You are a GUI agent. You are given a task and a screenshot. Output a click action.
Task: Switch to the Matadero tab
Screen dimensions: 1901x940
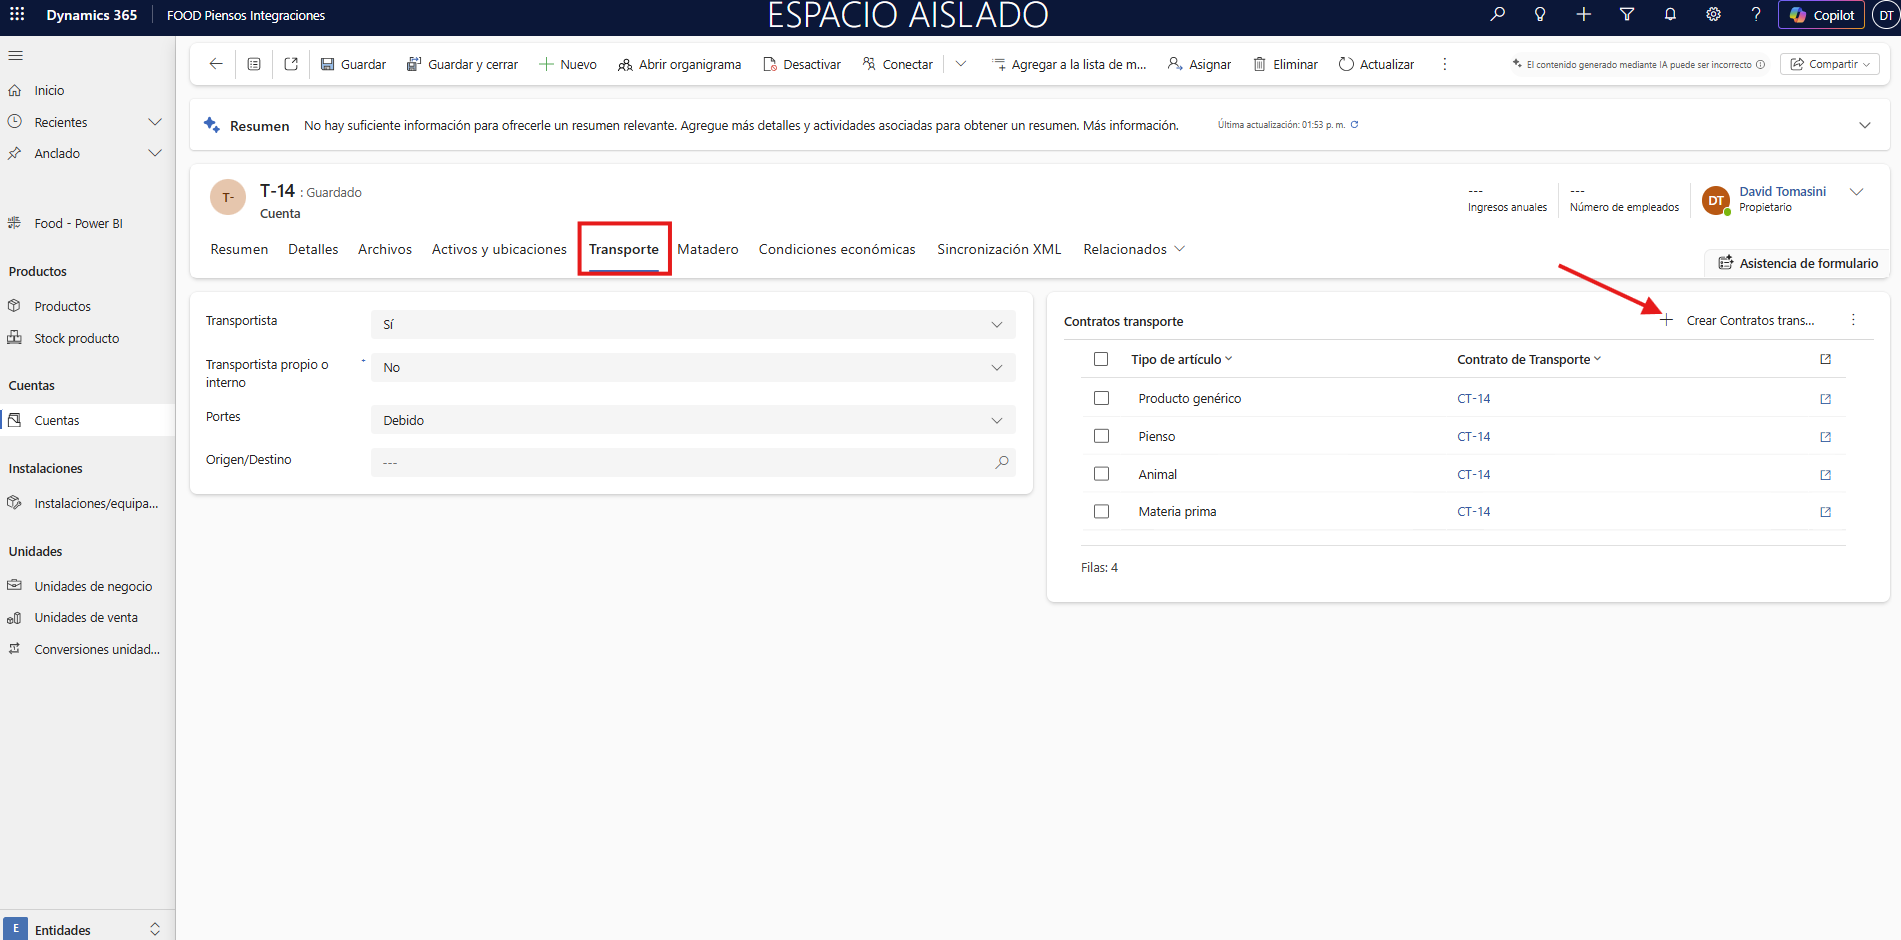click(x=707, y=249)
